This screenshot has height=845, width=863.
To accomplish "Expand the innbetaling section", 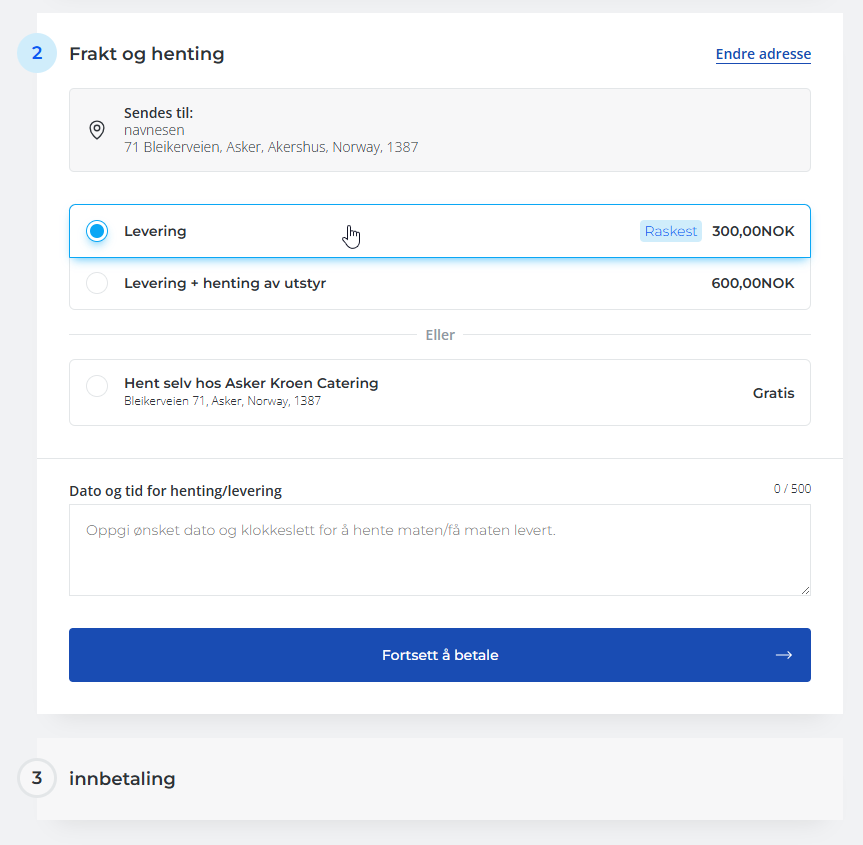I will tap(122, 778).
